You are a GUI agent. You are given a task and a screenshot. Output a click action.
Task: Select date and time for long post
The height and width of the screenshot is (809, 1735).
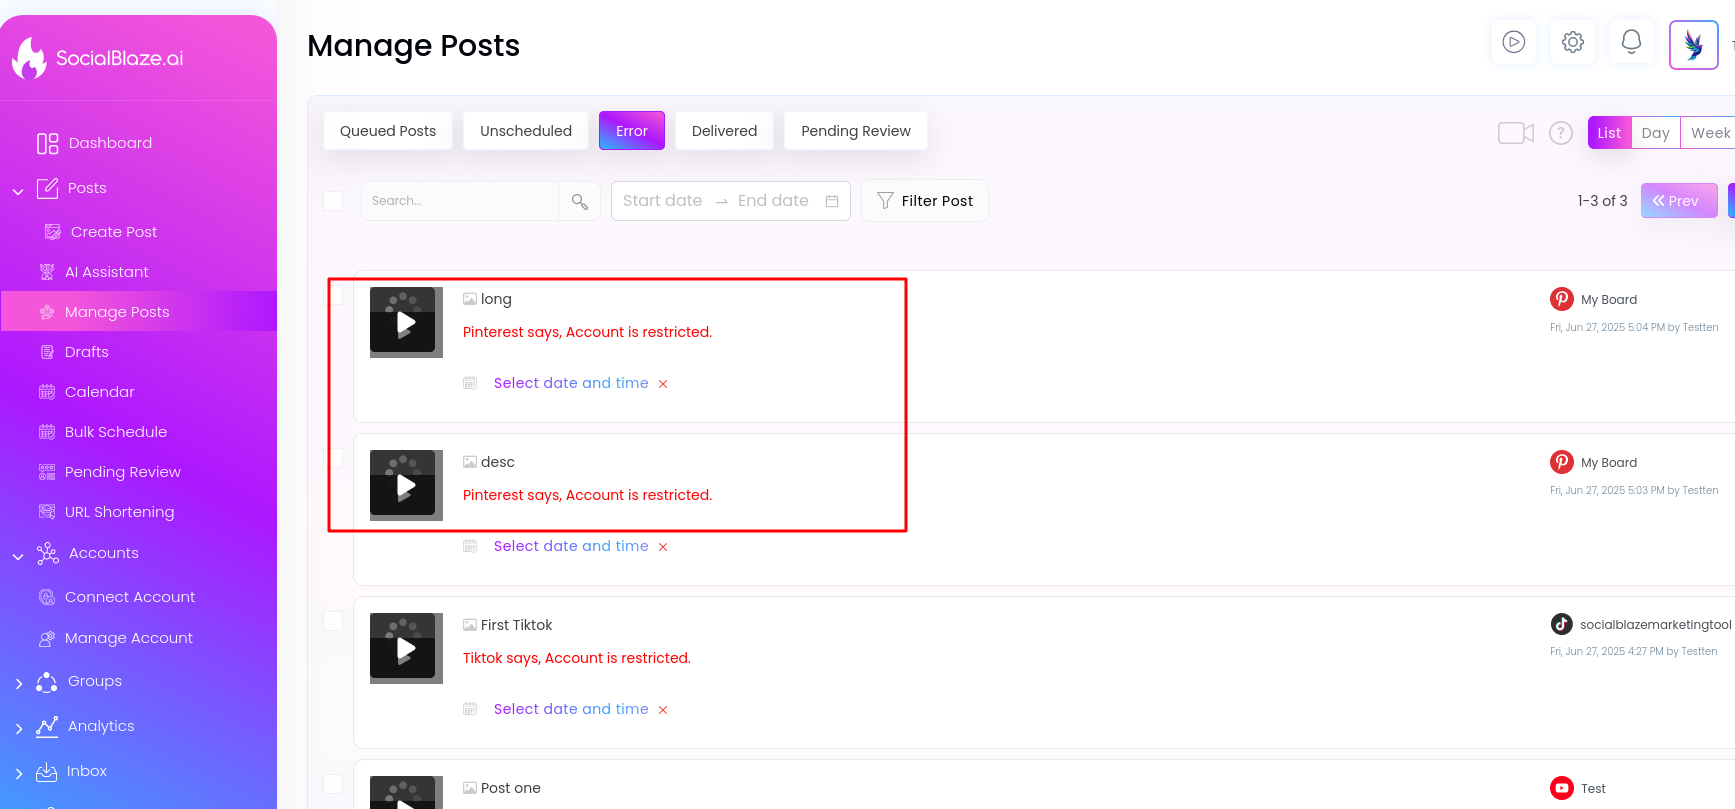point(571,383)
